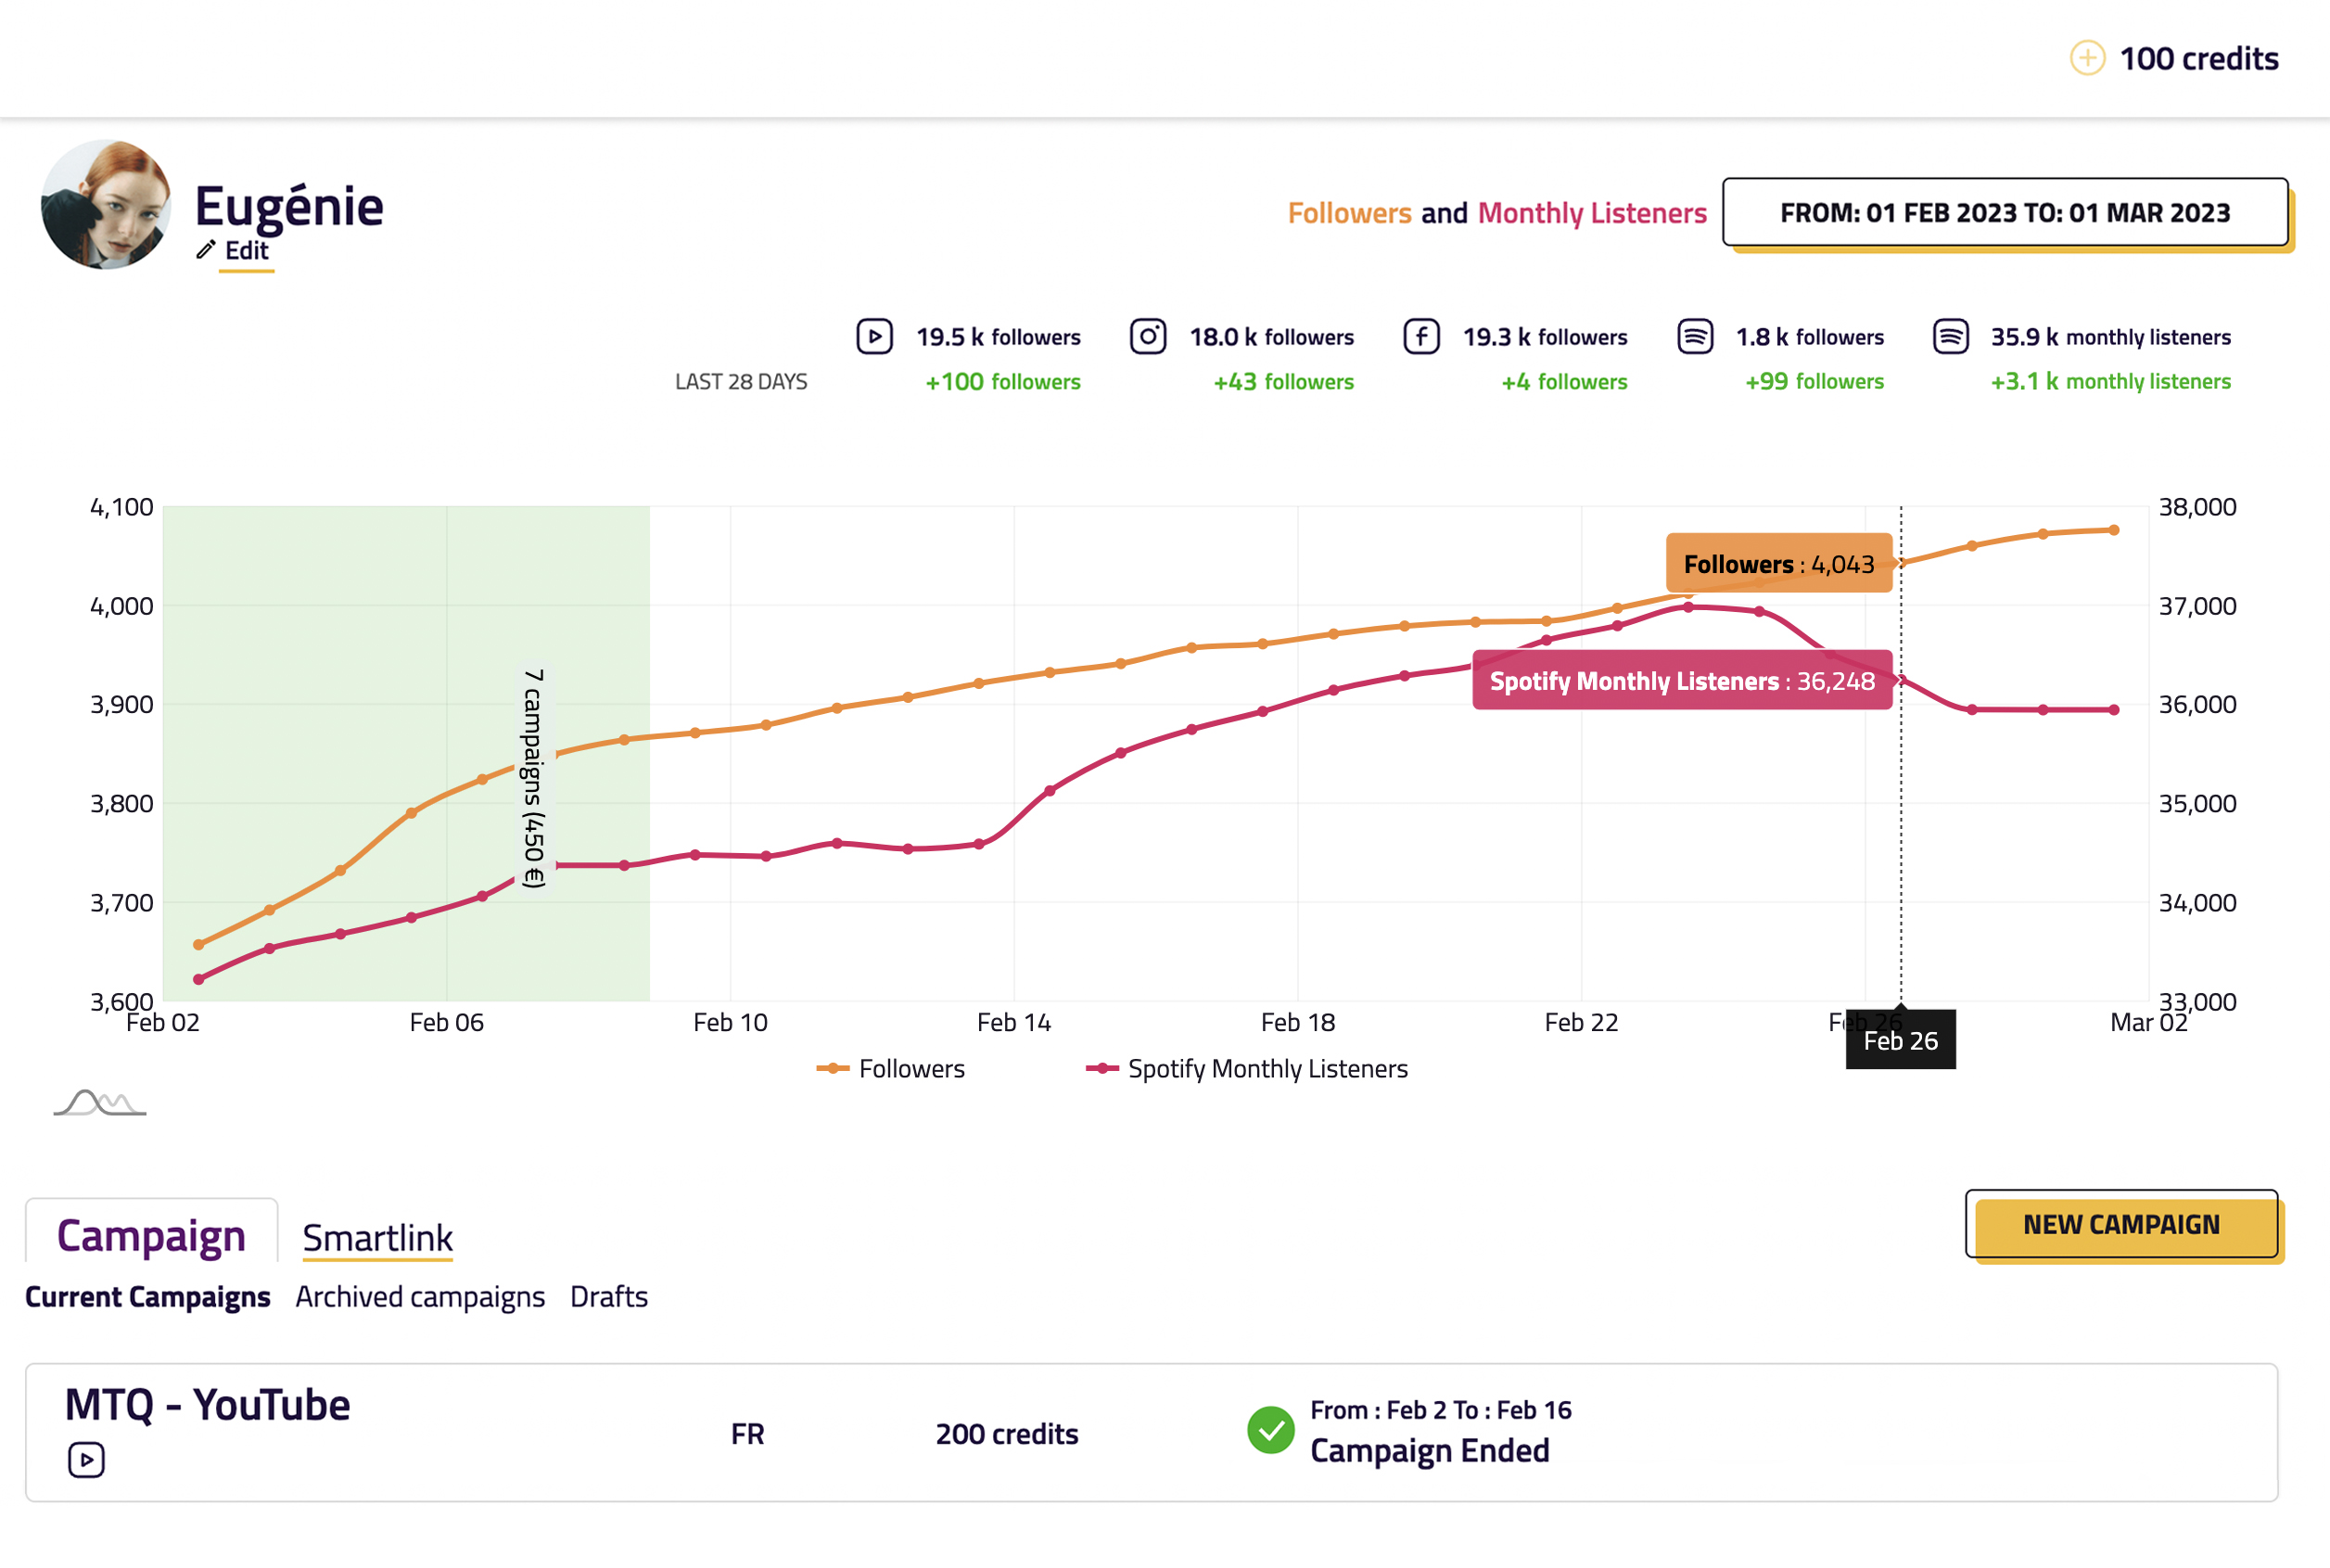Screen dimensions: 2330x1568
Task: Click the NEW CAMPAIGN button
Action: [2120, 1224]
